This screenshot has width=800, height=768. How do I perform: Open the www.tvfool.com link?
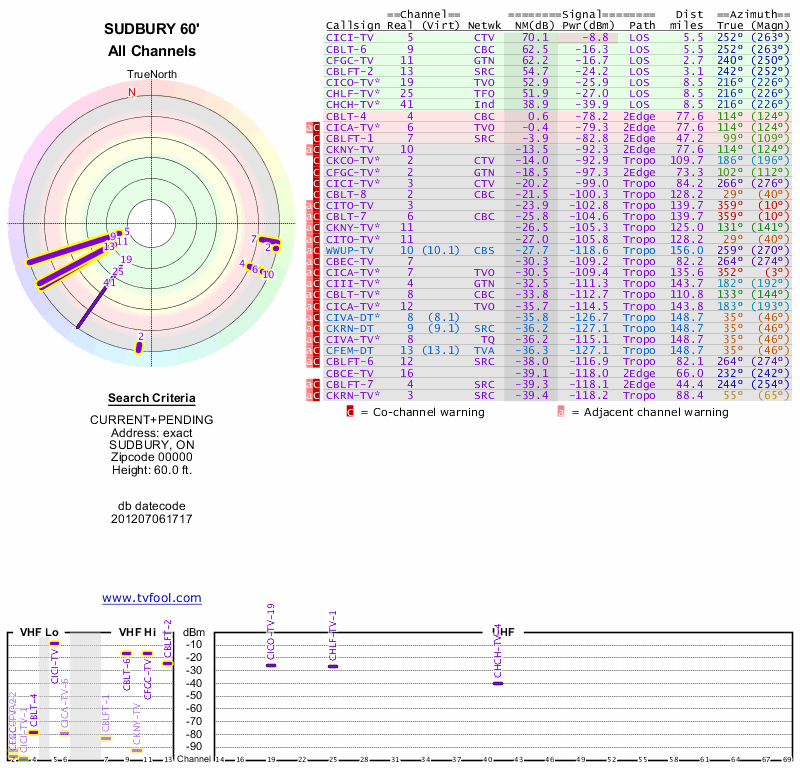click(x=152, y=598)
